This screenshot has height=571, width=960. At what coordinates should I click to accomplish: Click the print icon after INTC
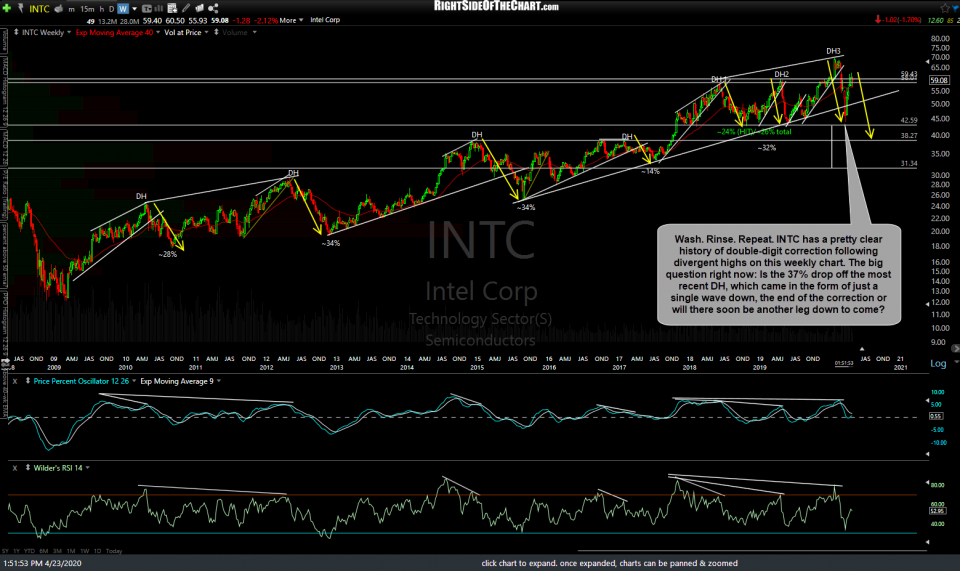[x=59, y=9]
